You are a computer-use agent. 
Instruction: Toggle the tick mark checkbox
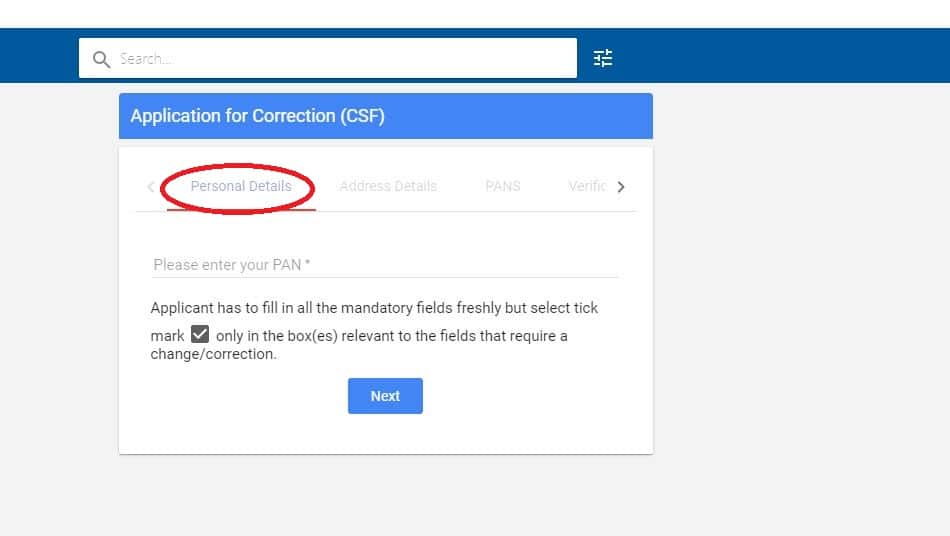(x=200, y=335)
